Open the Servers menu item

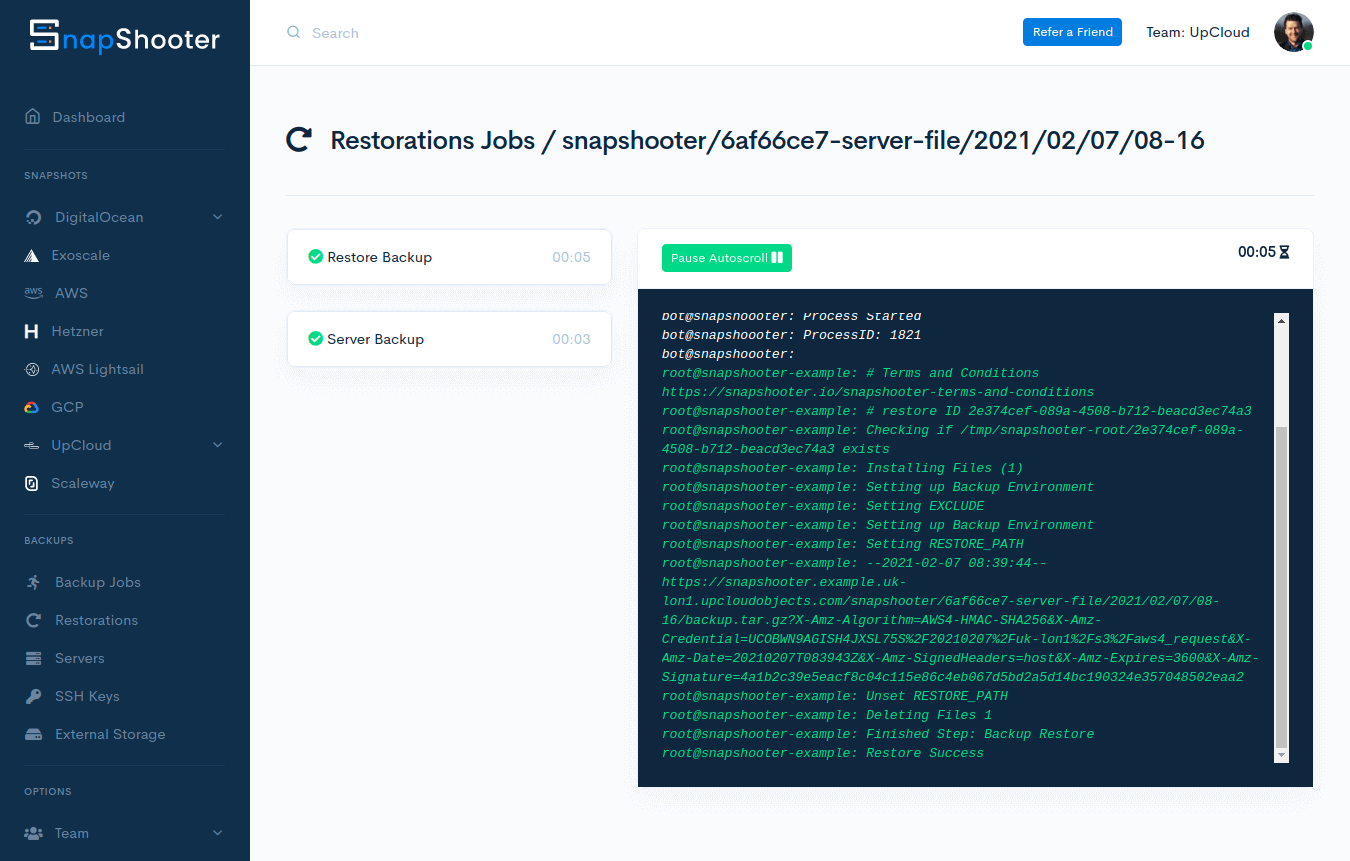[x=79, y=659]
